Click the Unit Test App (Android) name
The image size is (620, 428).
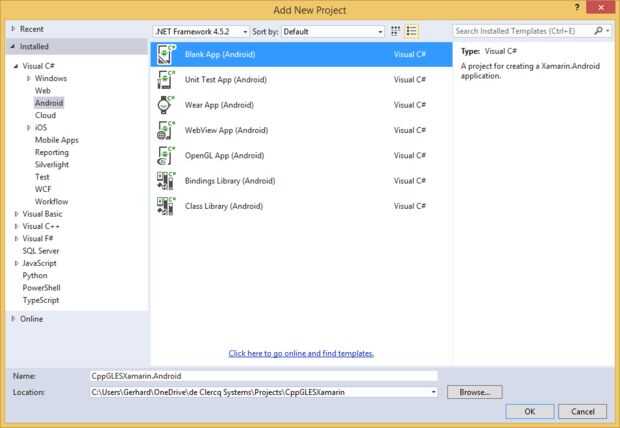coord(226,80)
